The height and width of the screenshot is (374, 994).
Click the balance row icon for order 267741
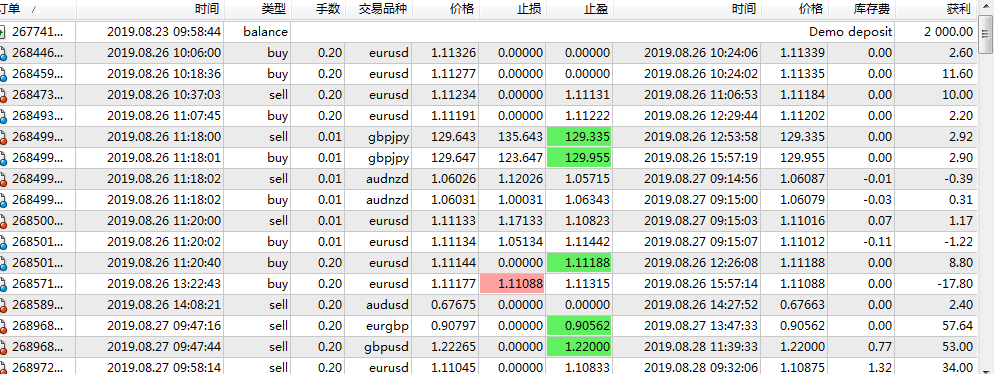(x=3, y=32)
